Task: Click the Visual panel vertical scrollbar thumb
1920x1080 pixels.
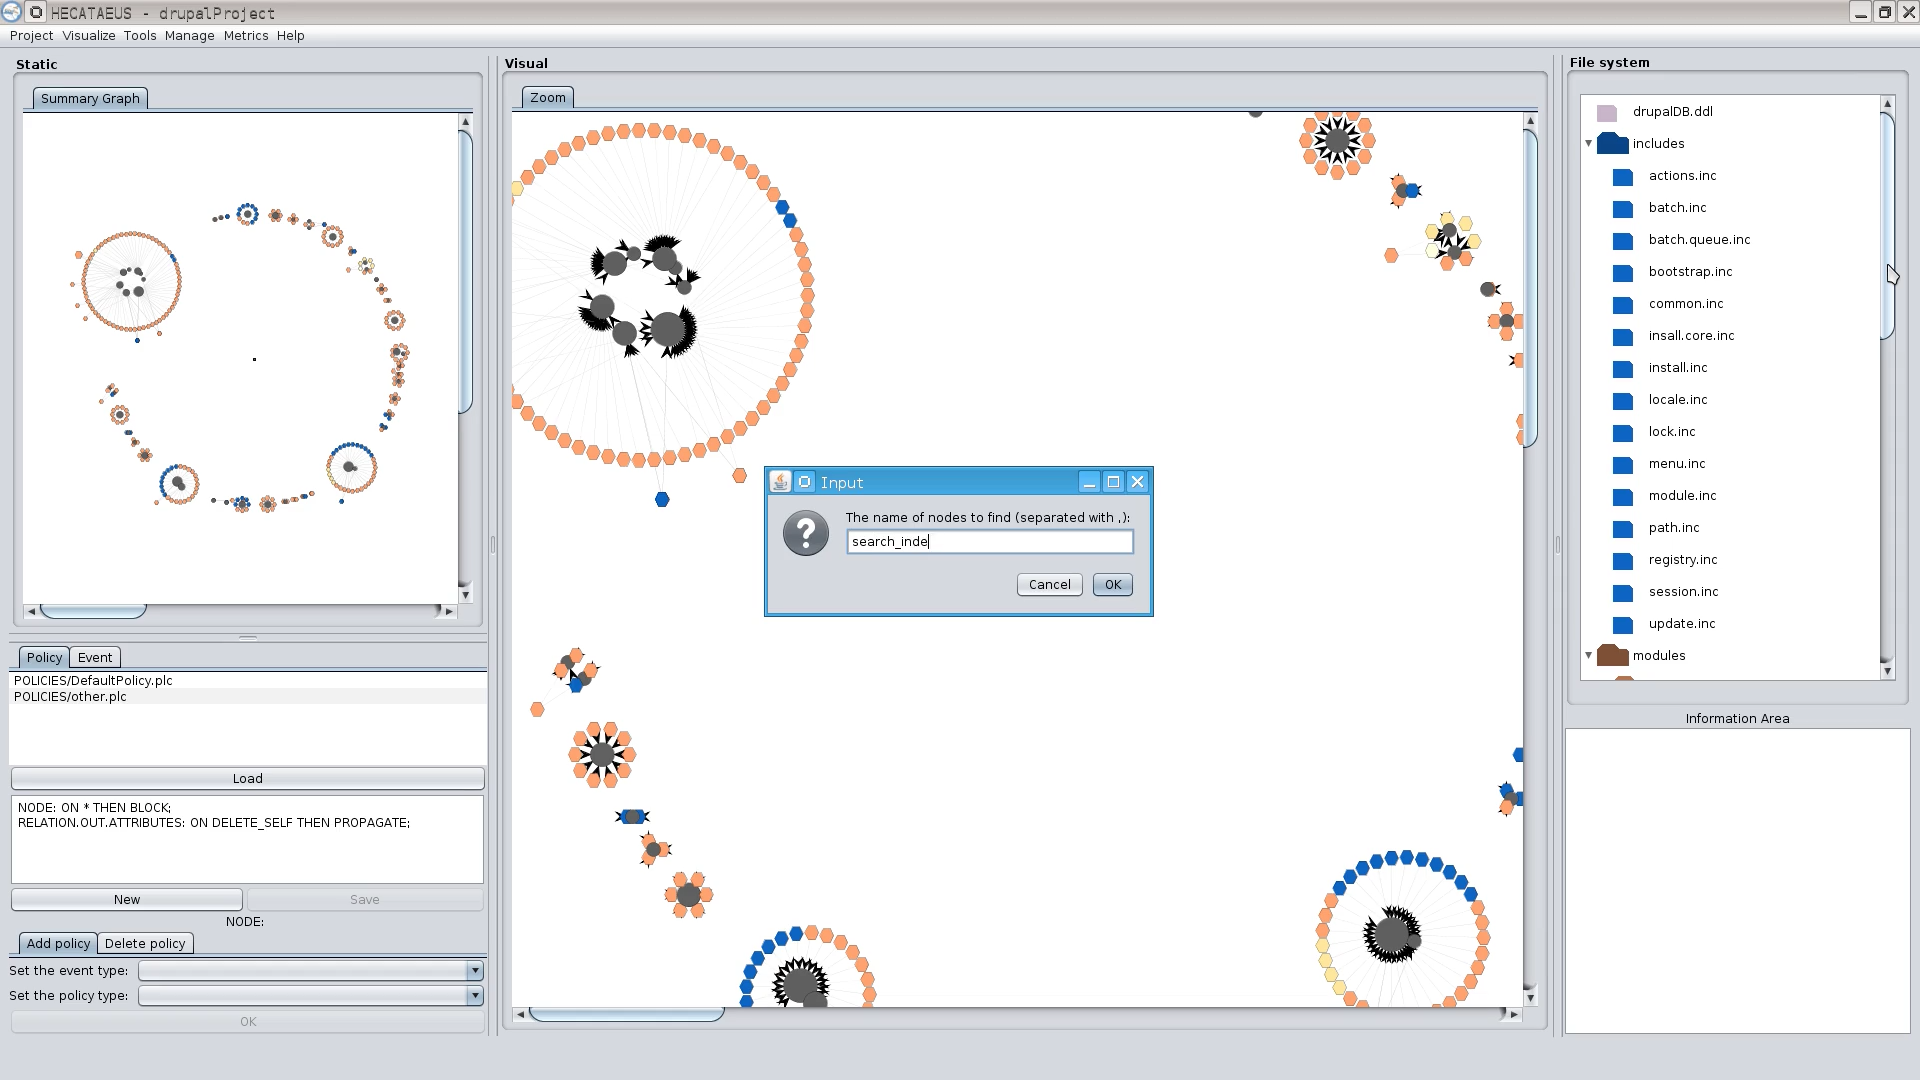Action: tap(1530, 288)
